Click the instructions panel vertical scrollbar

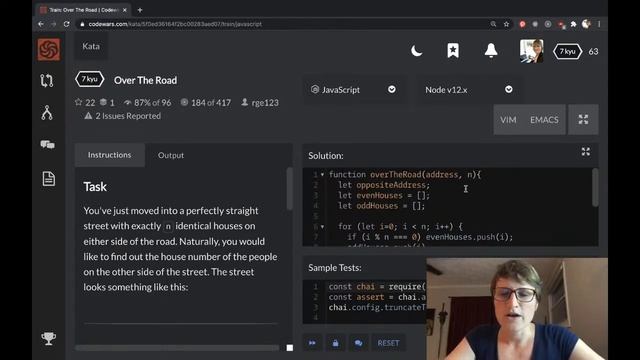(x=289, y=189)
